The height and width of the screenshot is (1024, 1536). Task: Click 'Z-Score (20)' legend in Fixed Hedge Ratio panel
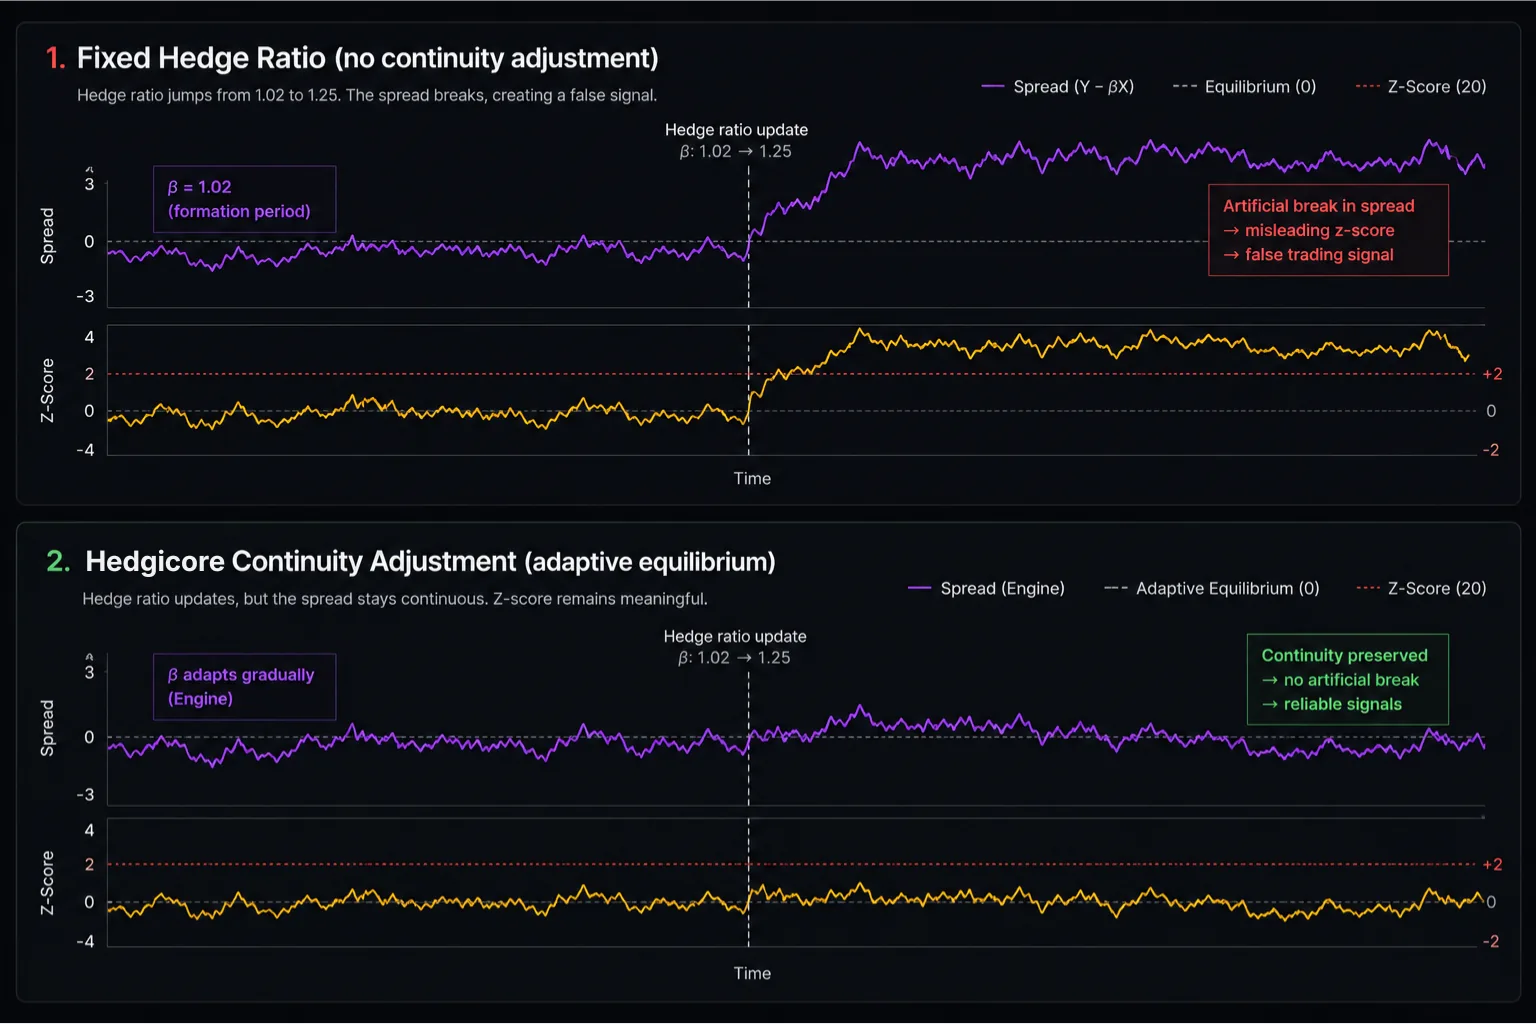[x=1421, y=87]
